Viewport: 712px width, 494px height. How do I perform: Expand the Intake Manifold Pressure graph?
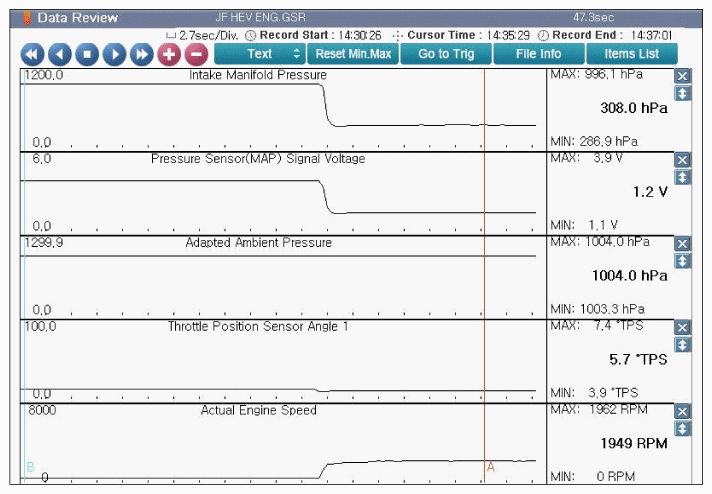[683, 93]
